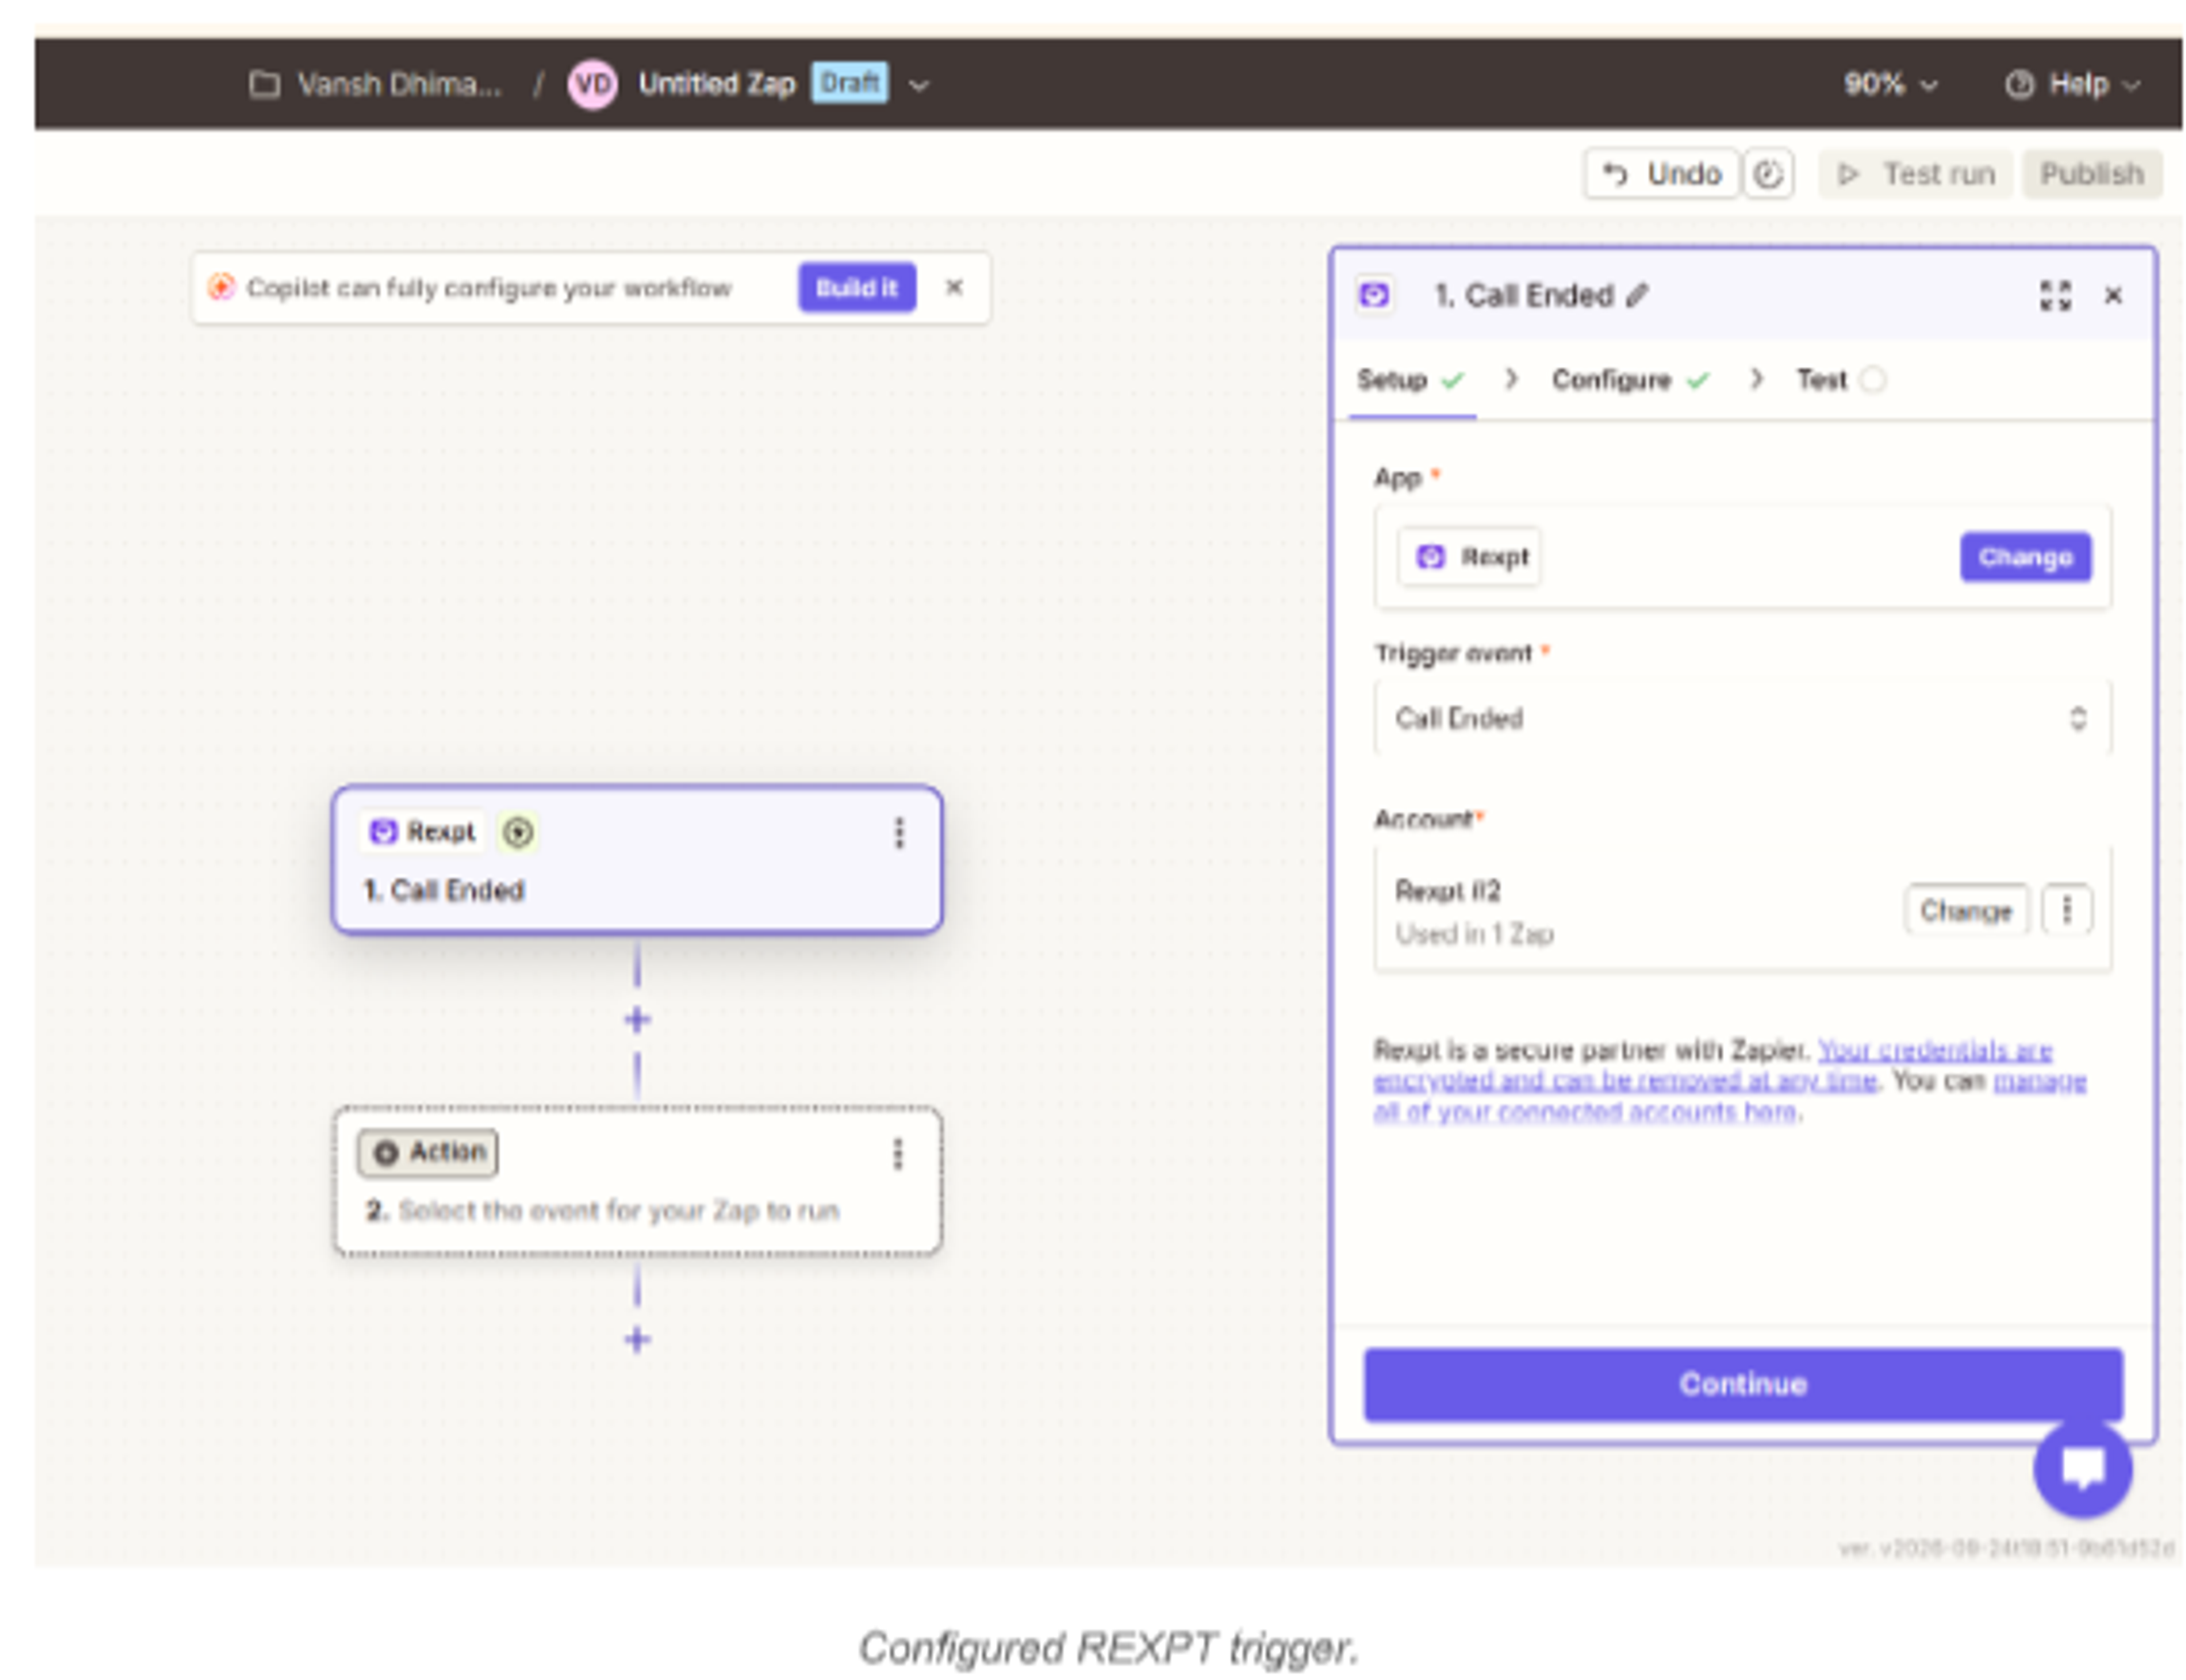Click the Copilot sparkle icon
This screenshot has width=2186, height=1680.
coord(220,288)
